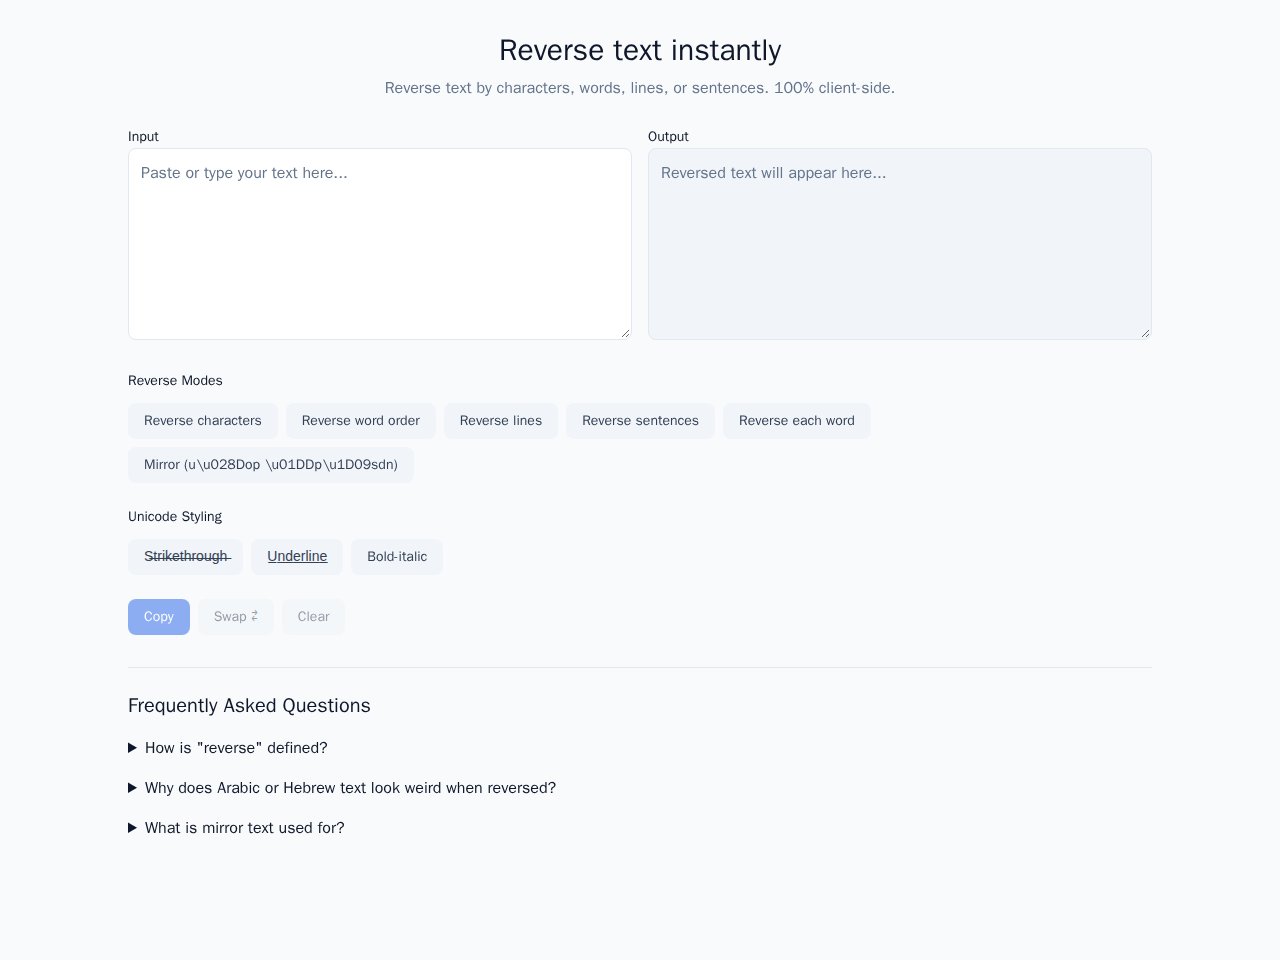
Task: Apply Underline Unicode styling
Action: click(297, 557)
